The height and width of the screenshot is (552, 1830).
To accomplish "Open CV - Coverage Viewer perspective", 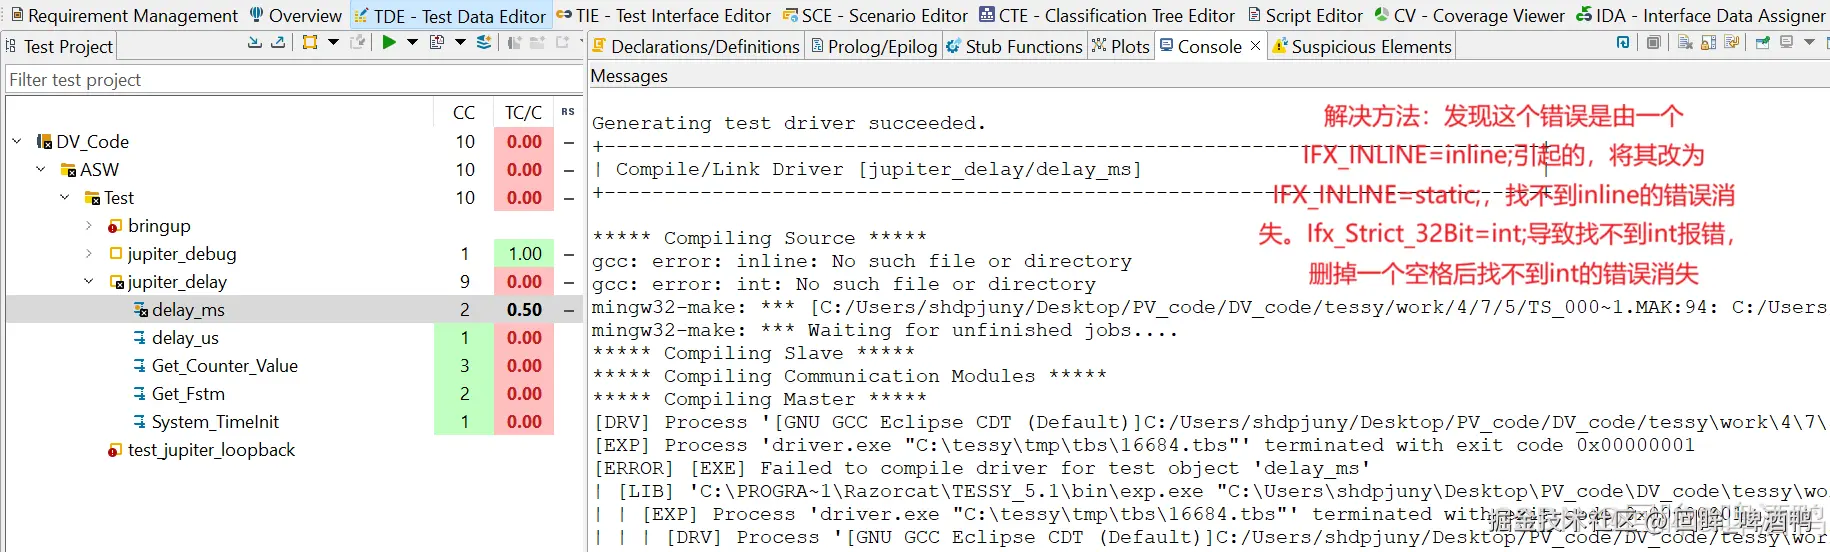I will pyautogui.click(x=1470, y=15).
